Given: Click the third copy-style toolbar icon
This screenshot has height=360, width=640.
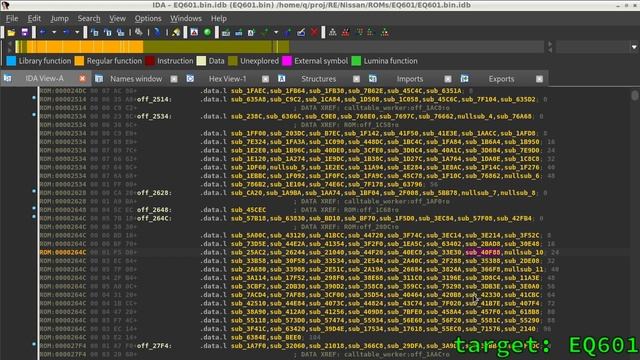Looking at the screenshot, I should [x=120, y=32].
